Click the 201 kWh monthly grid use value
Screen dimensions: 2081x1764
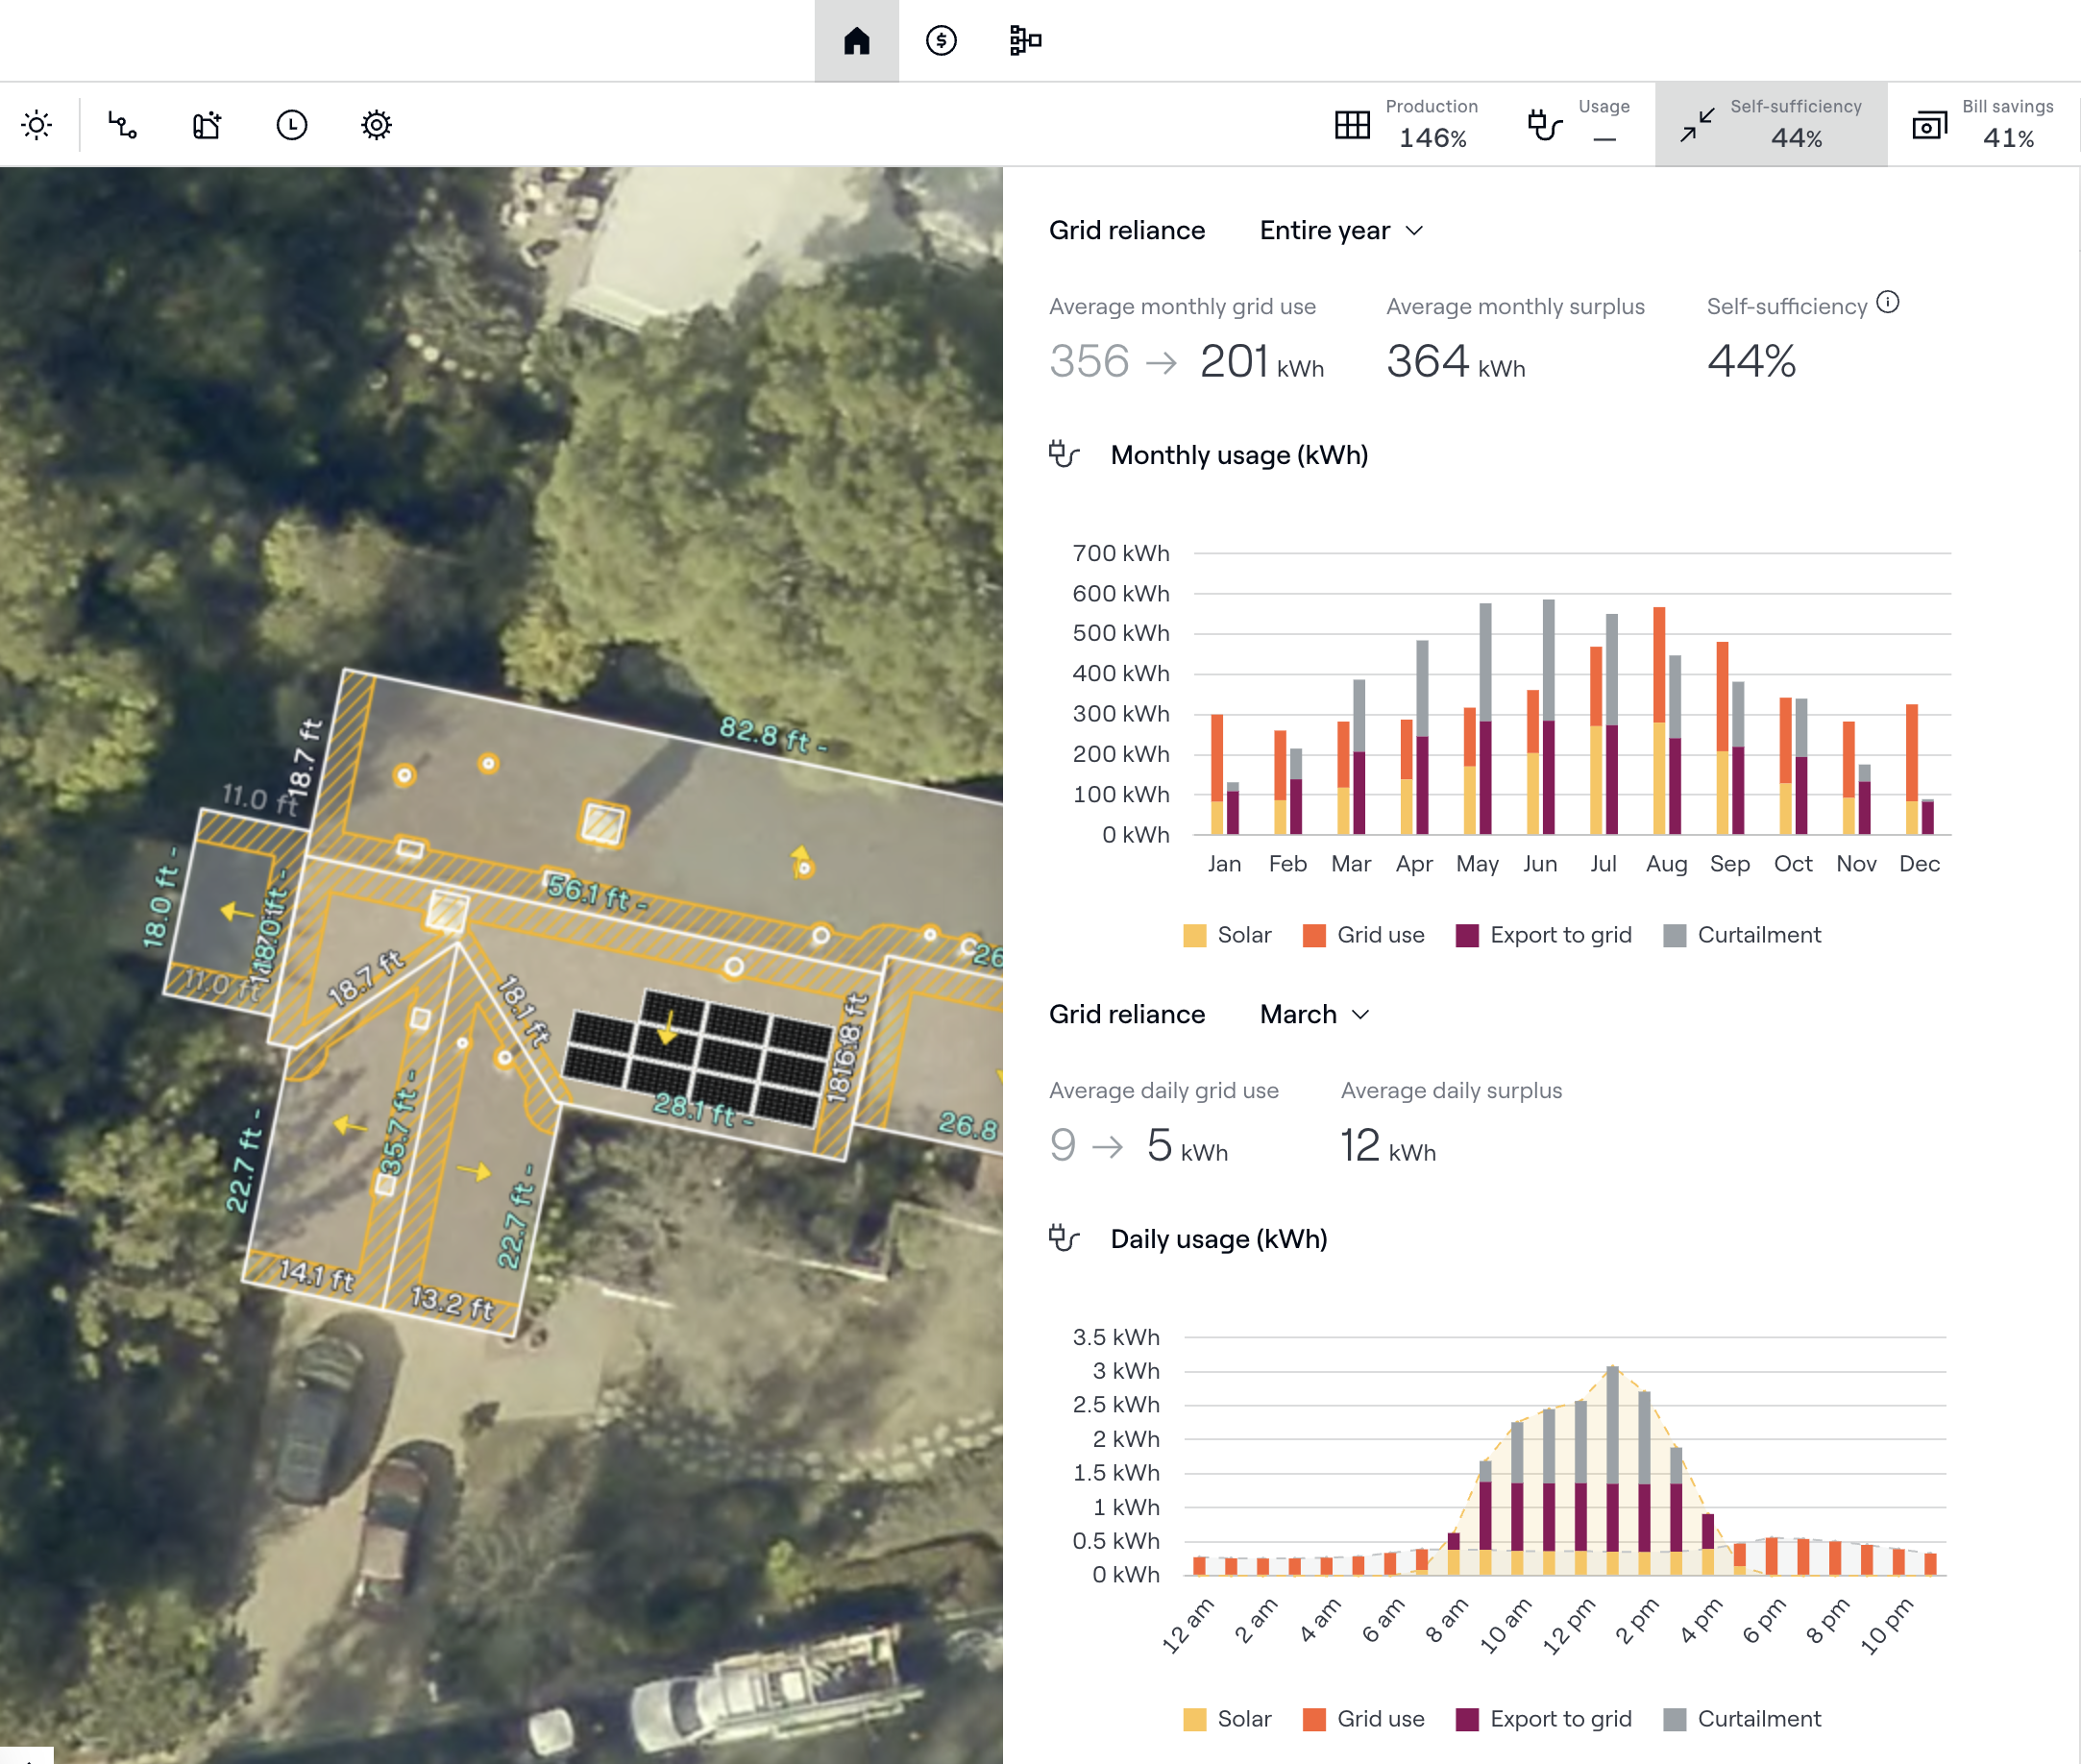click(x=1261, y=361)
